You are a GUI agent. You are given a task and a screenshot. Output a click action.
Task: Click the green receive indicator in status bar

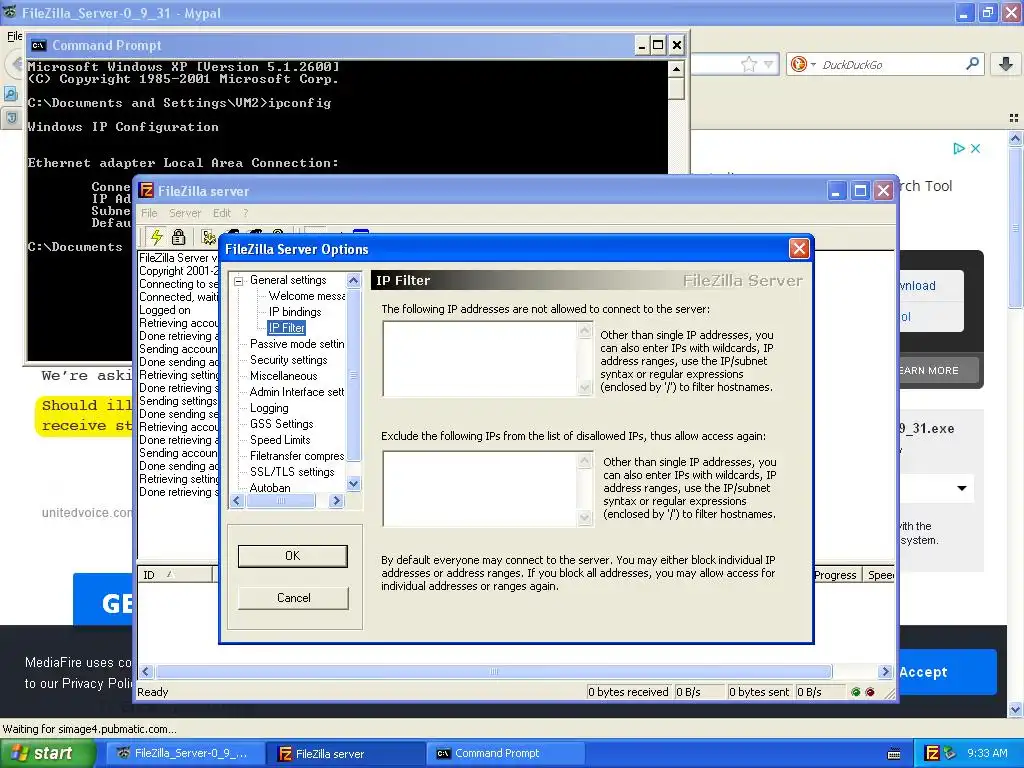tap(856, 692)
